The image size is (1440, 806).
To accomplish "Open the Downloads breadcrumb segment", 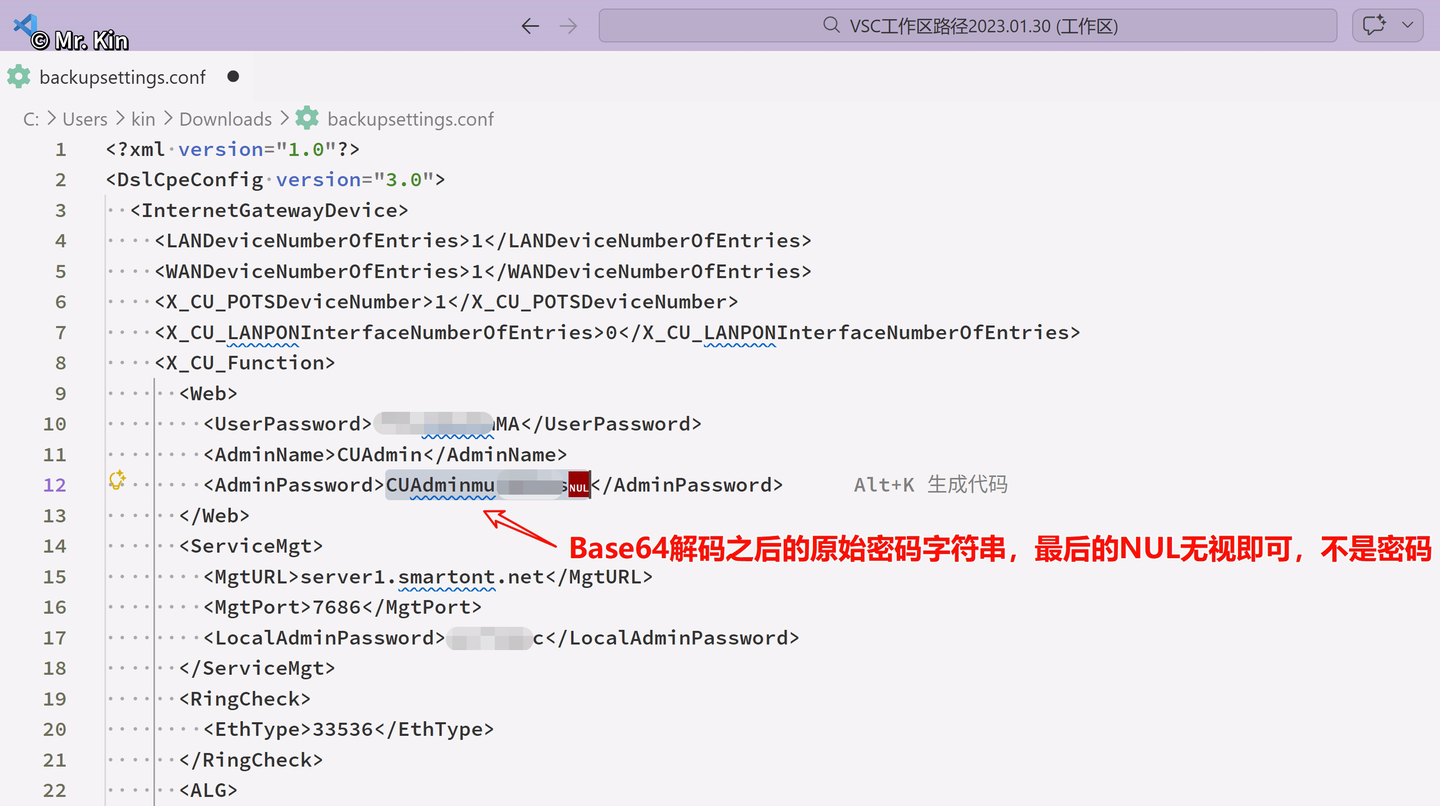I will point(225,119).
